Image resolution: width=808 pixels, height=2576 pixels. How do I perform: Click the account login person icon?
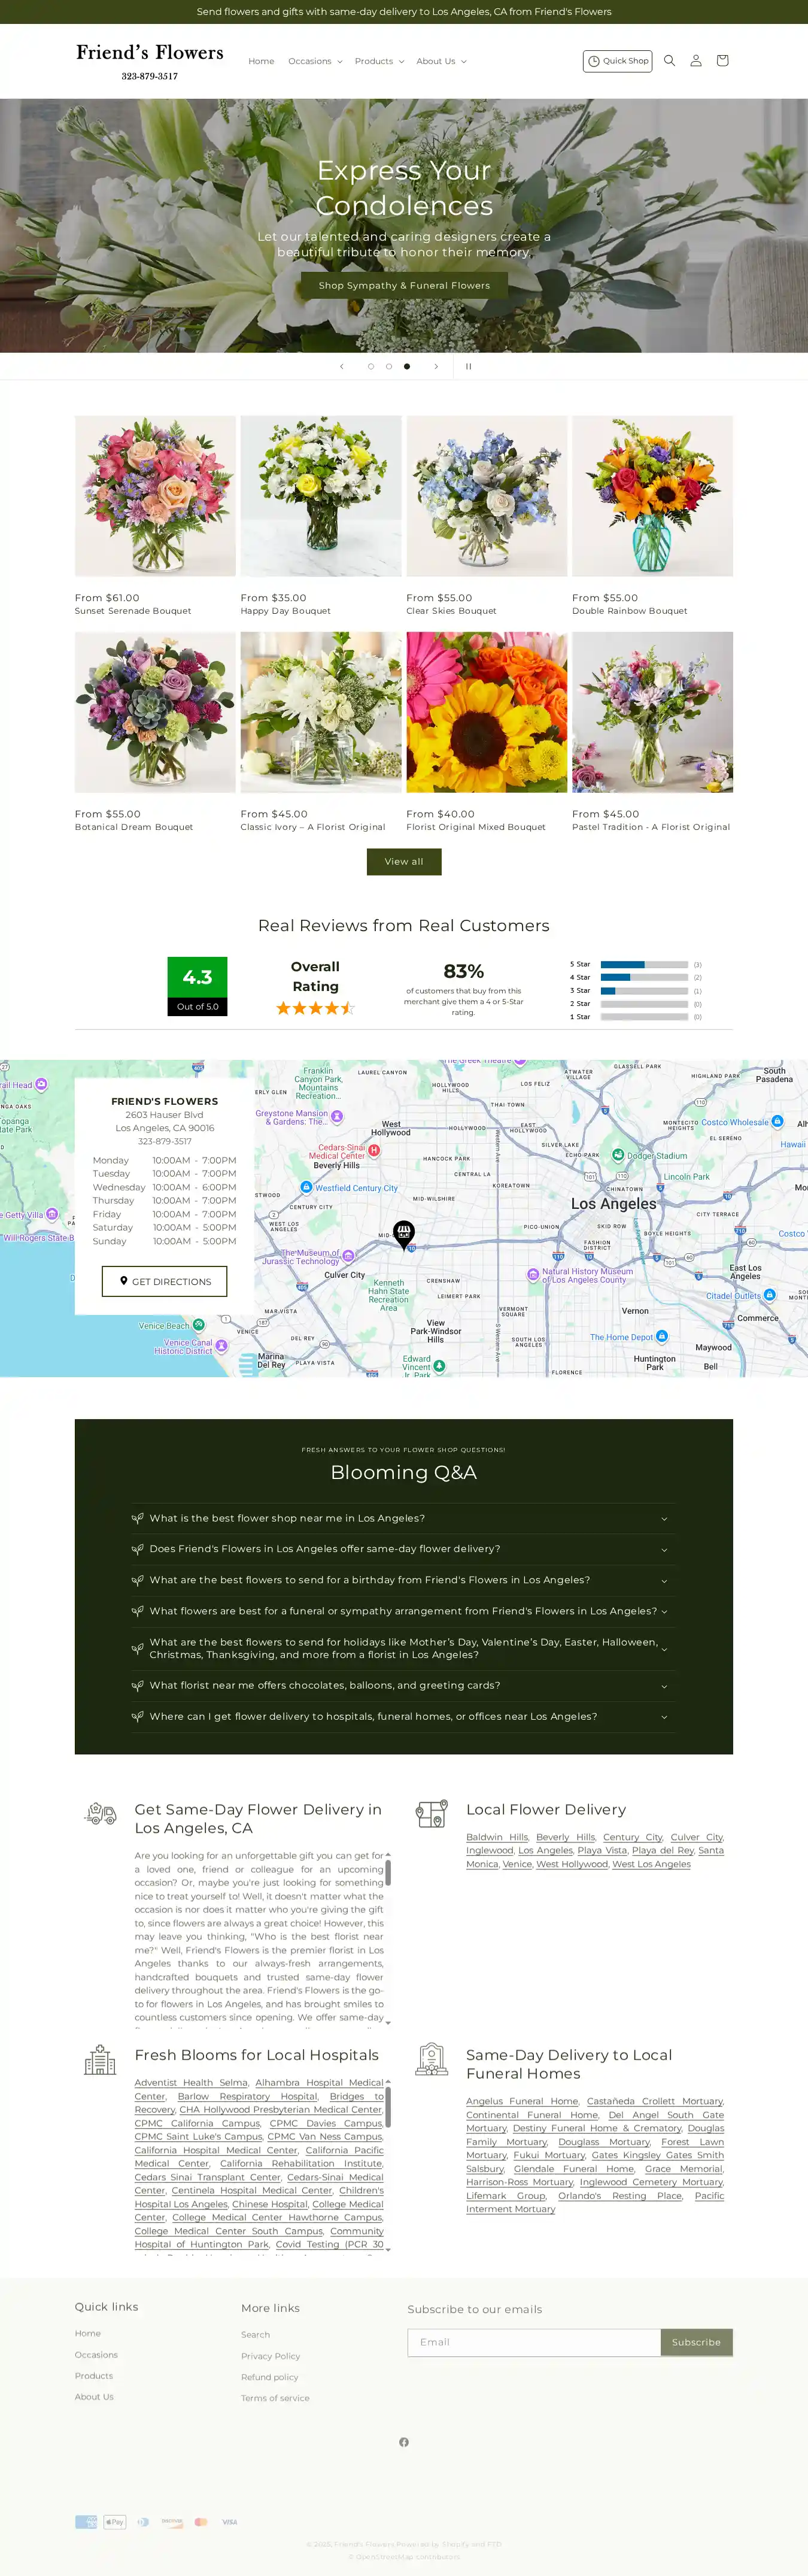(x=696, y=61)
